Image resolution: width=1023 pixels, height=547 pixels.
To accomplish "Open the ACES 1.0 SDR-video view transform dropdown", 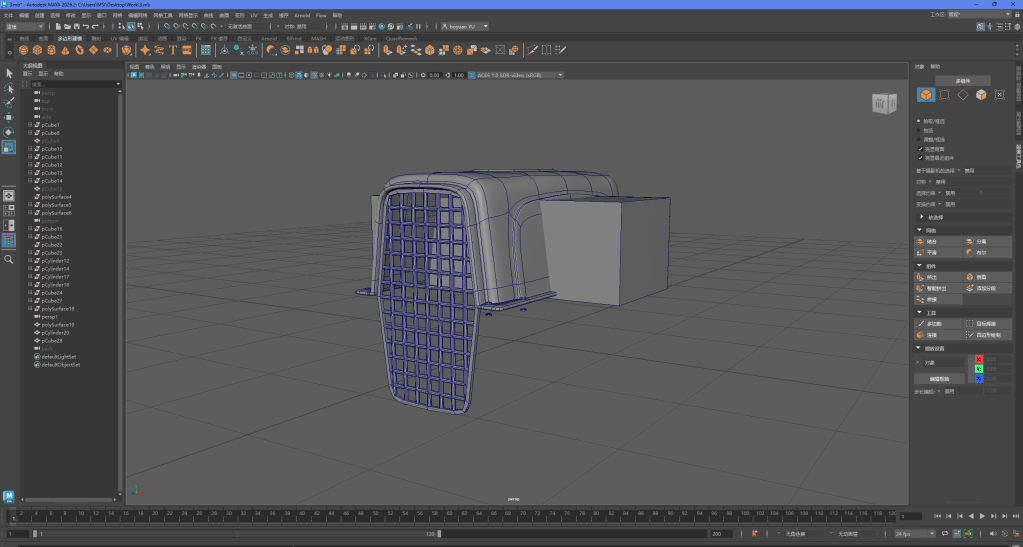I will 518,75.
